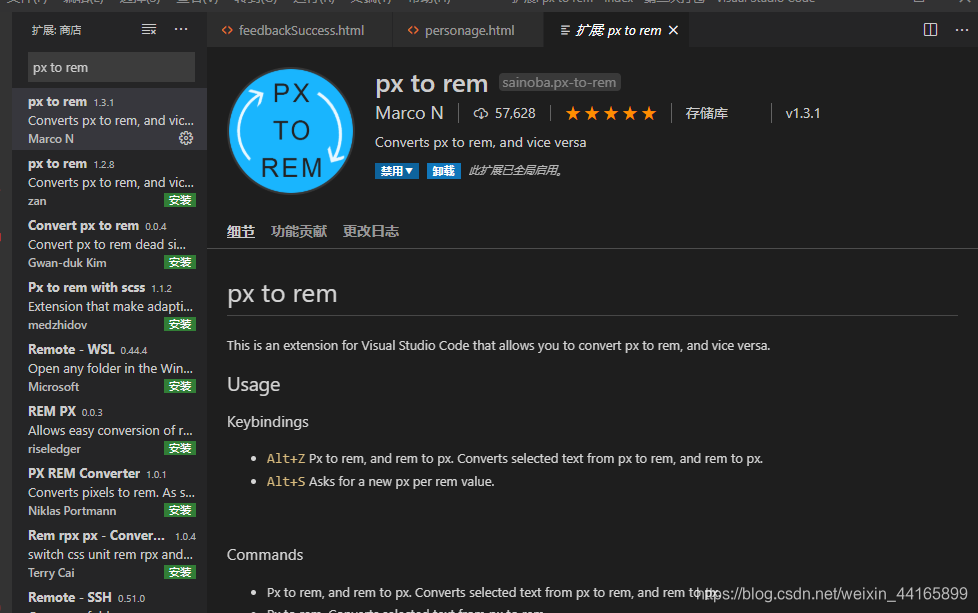Viewport: 978px width, 613px height.
Task: Install Convert px to rem by Gwan-duk Kim
Action: click(x=180, y=263)
